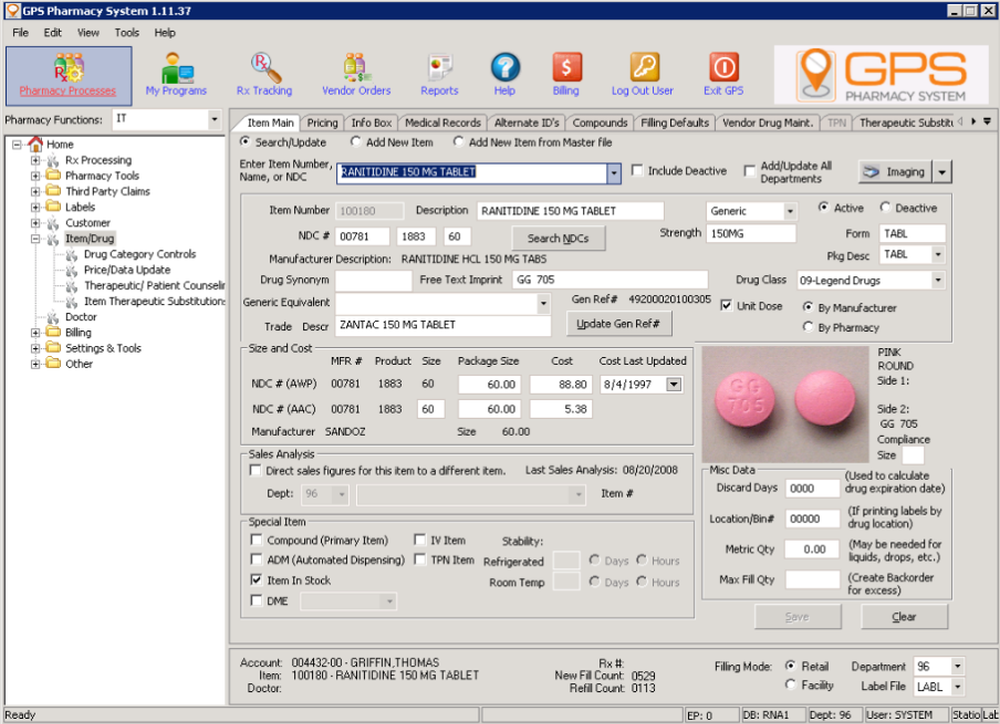Click Update Gen Ref# button
Screen dimensions: 1000x724
(x=619, y=324)
